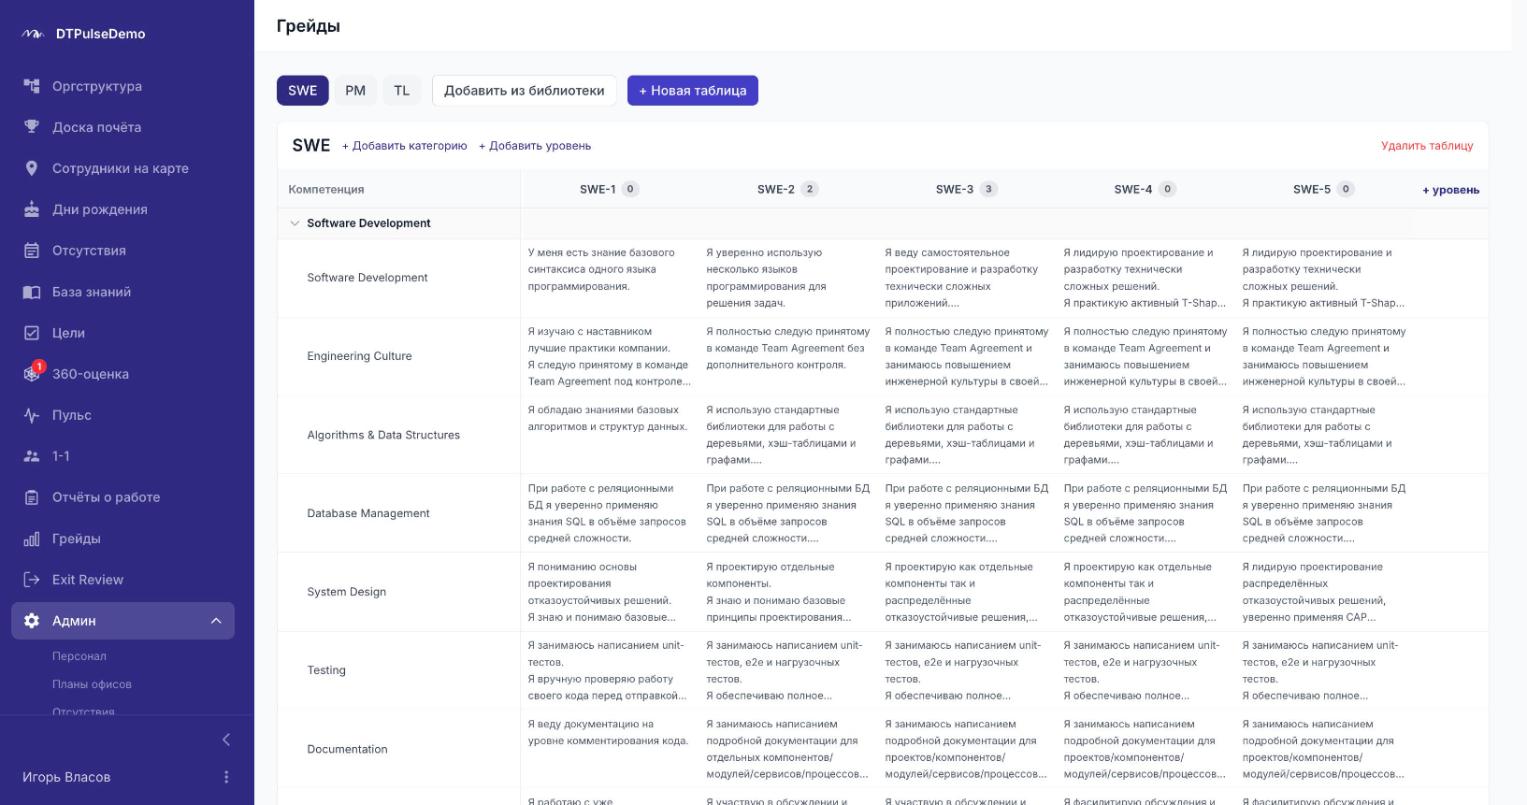Click the Database Management competency row label
Viewport: 1527px width, 805px height.
tap(368, 513)
